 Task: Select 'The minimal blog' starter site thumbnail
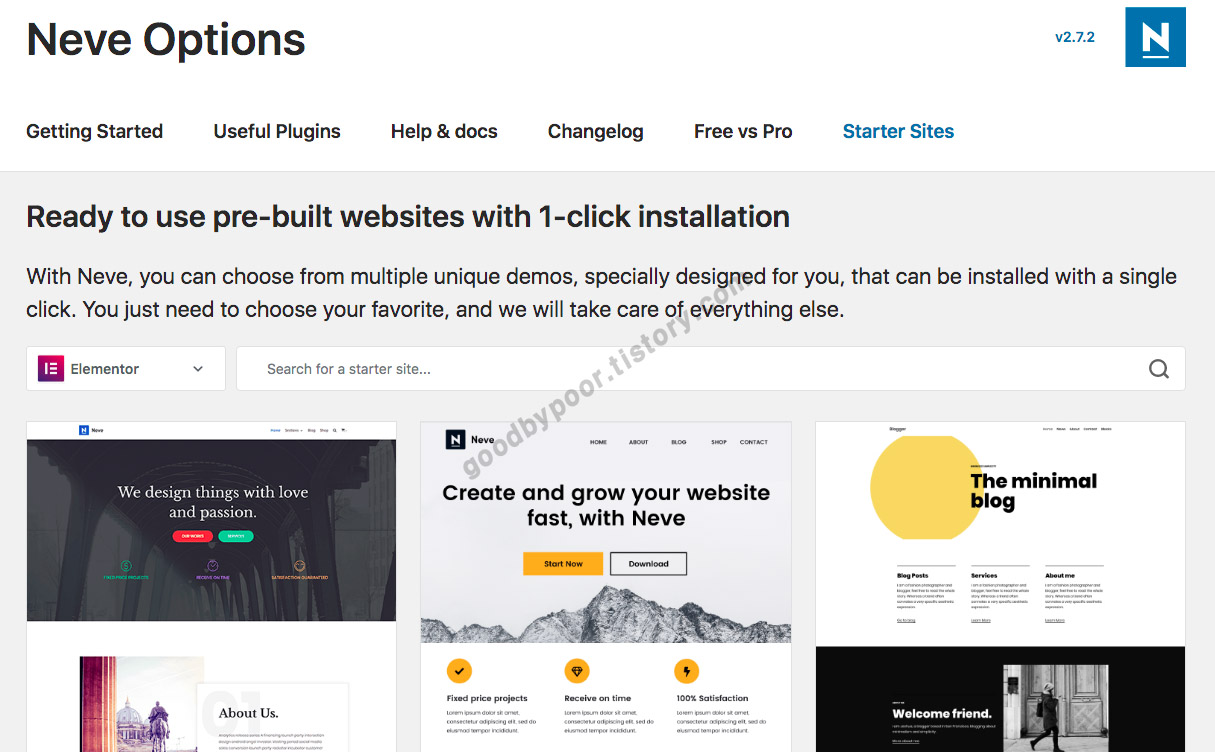[x=1000, y=586]
